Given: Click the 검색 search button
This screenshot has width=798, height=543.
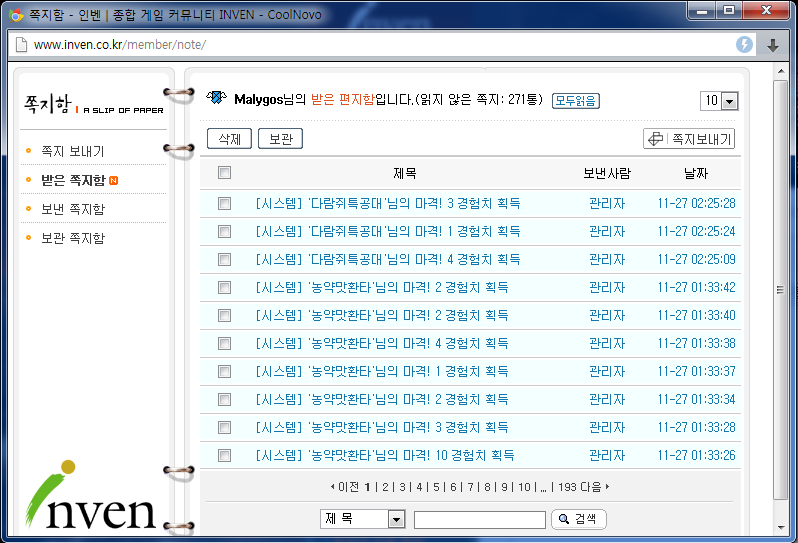Looking at the screenshot, I should 579,519.
